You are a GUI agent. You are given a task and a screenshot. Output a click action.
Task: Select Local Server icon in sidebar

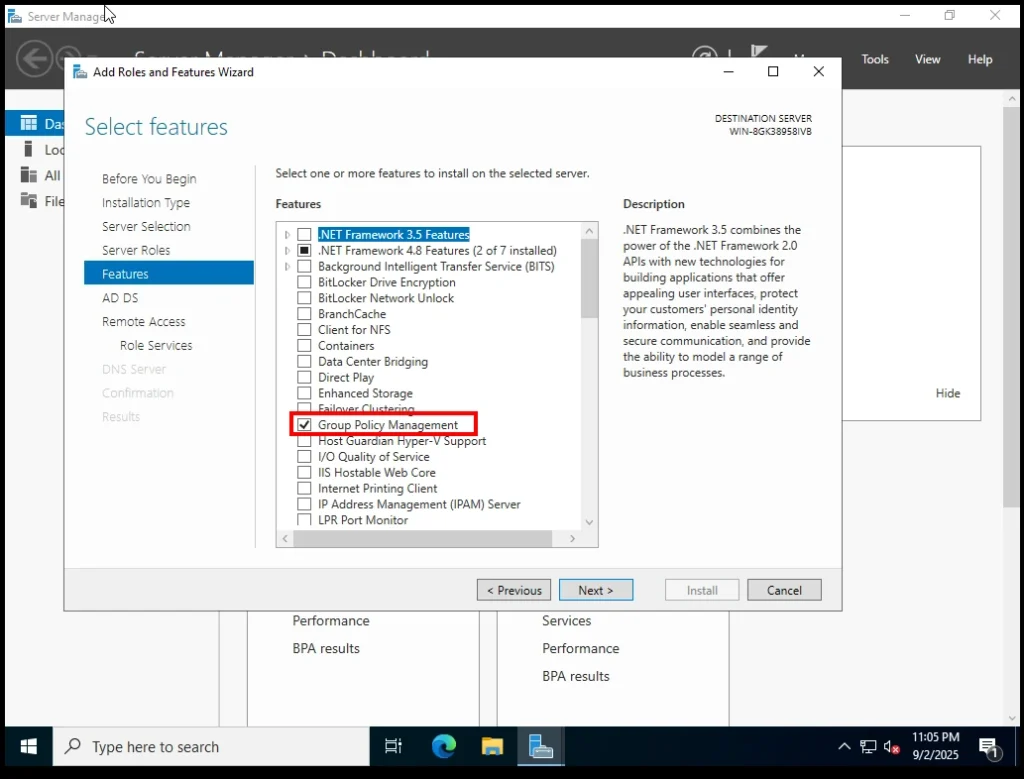pyautogui.click(x=28, y=149)
